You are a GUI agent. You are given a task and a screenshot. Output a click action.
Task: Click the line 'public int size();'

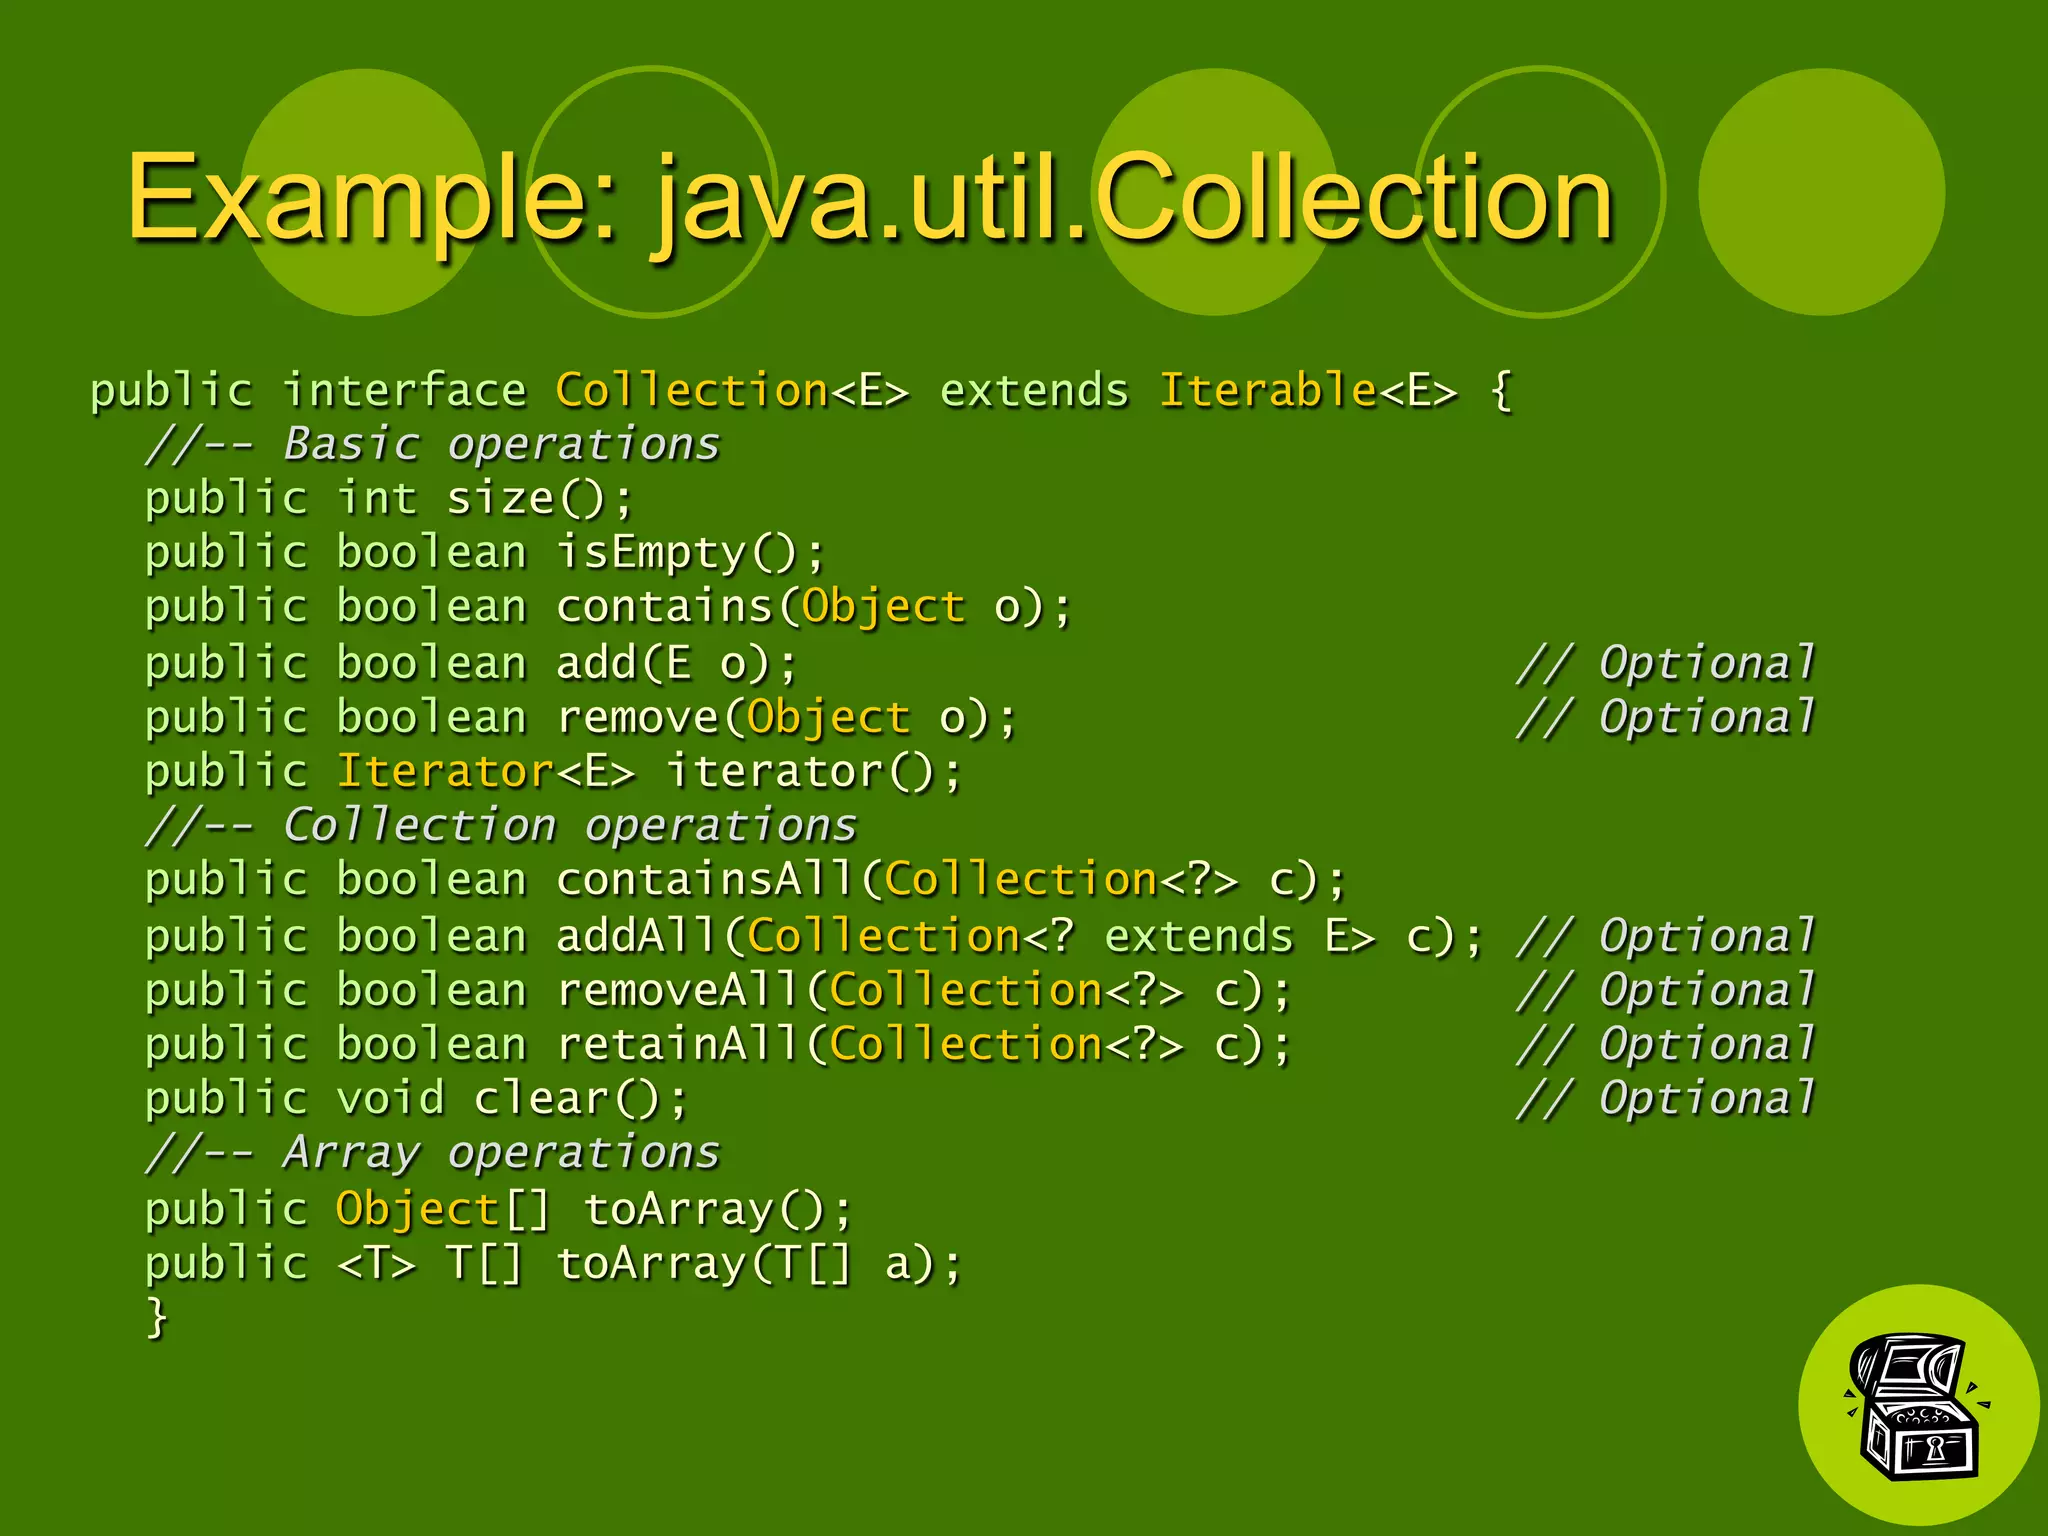(389, 498)
